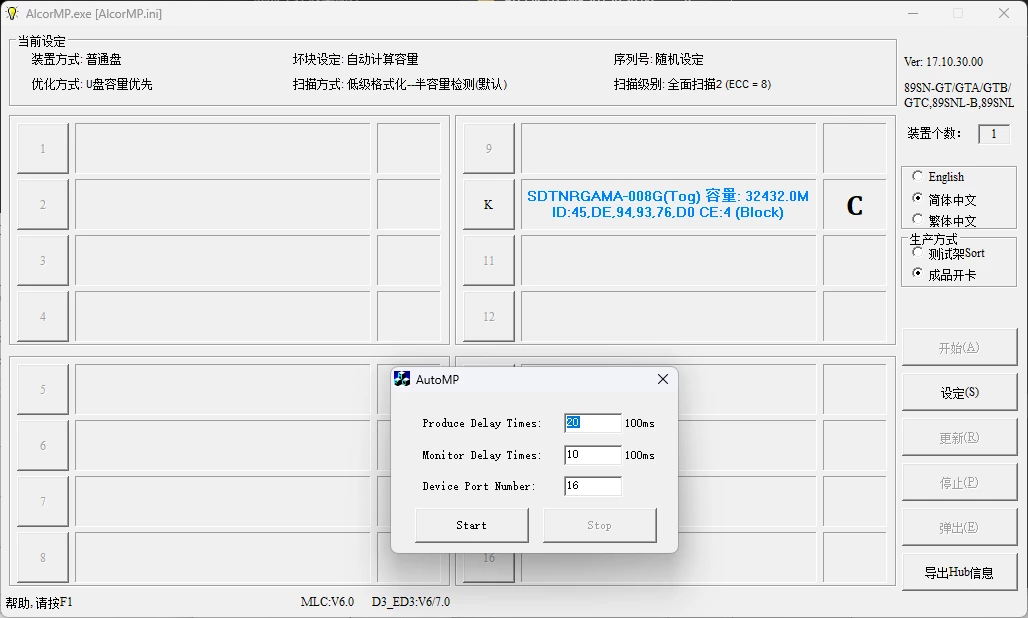Click the AutoMP icon in the dialog title bar
The height and width of the screenshot is (618, 1028).
[x=403, y=379]
